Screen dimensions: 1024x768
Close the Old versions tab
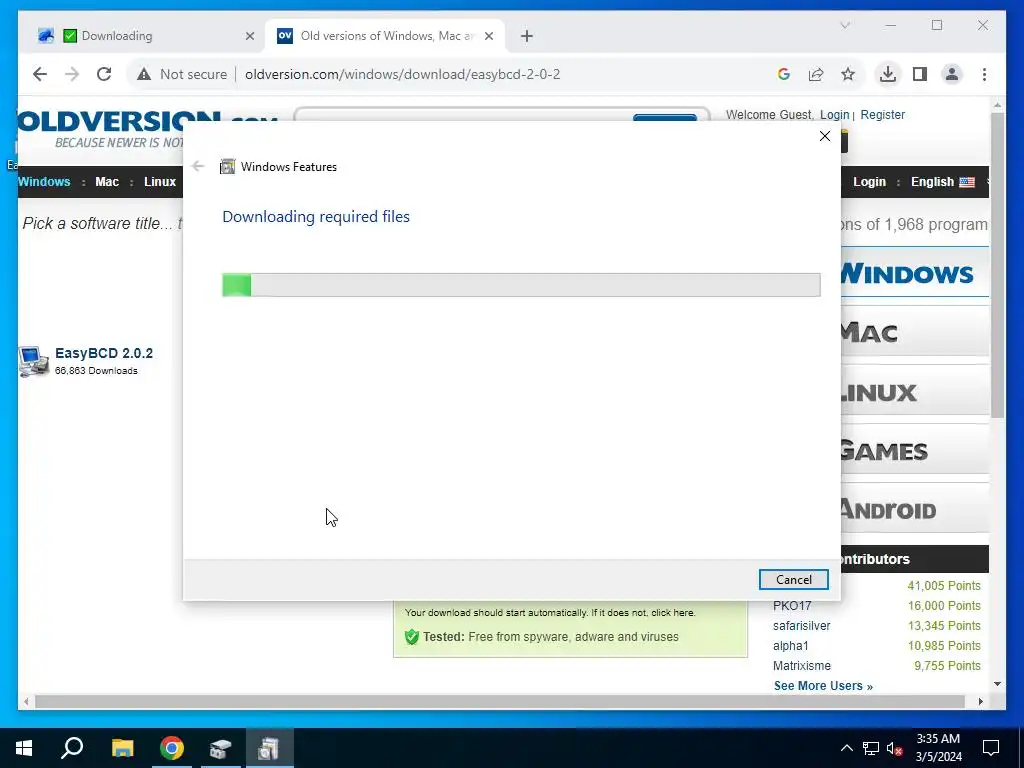[x=488, y=37]
